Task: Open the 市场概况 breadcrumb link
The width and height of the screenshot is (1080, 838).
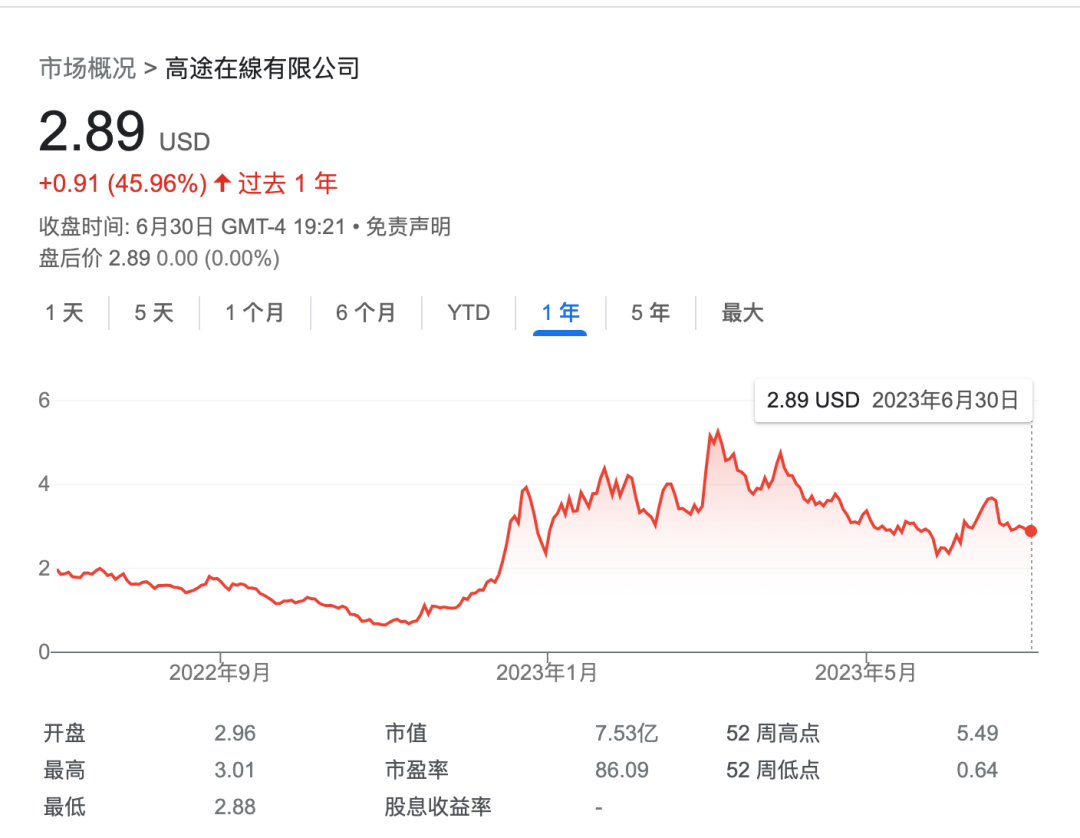Action: (x=87, y=68)
